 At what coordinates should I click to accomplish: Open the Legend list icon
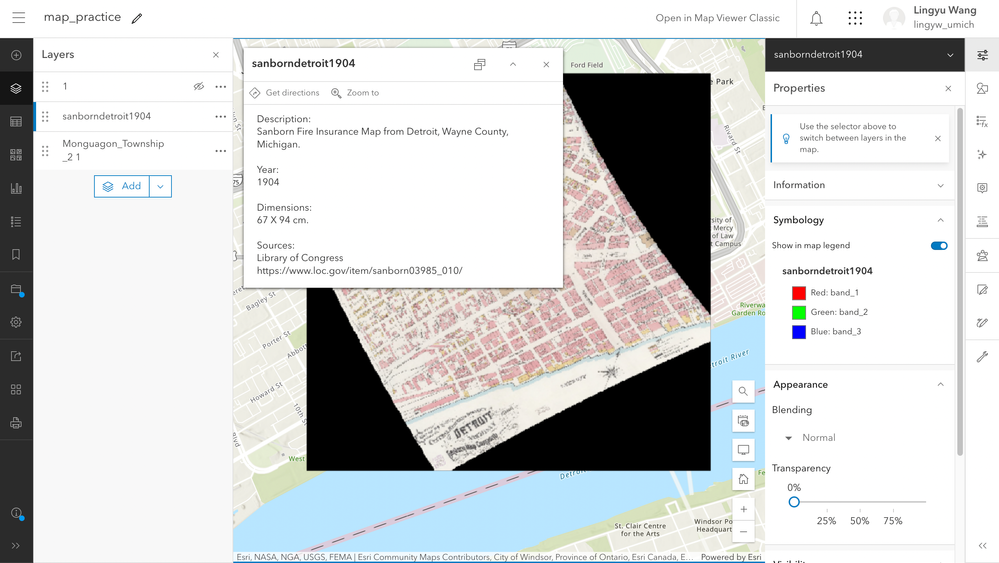17,222
